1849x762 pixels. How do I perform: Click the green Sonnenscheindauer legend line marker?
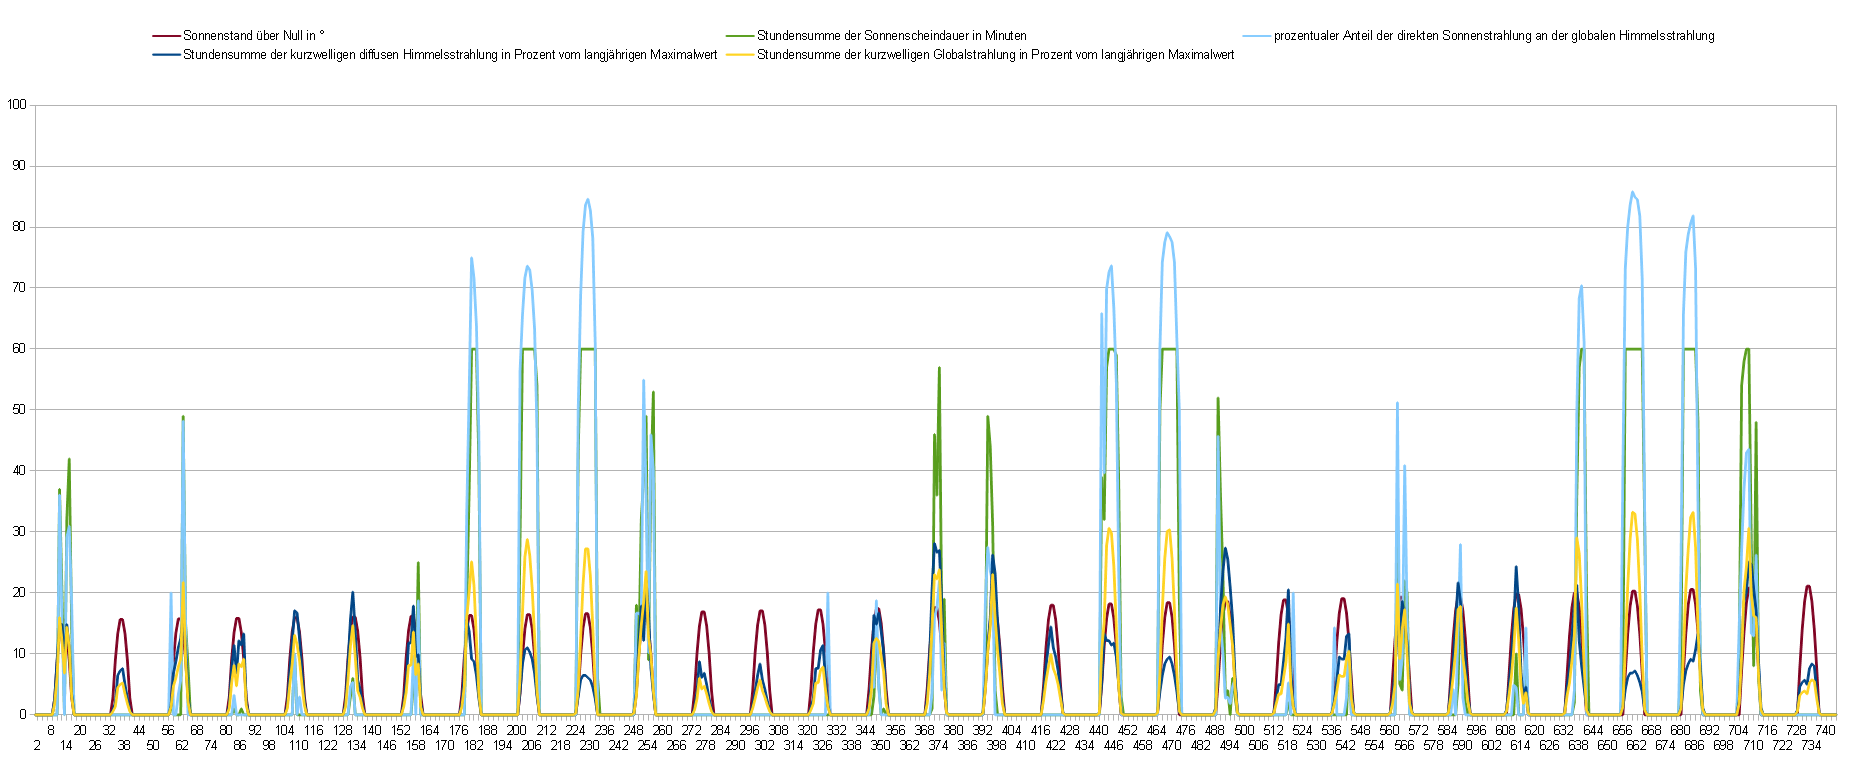pos(740,36)
